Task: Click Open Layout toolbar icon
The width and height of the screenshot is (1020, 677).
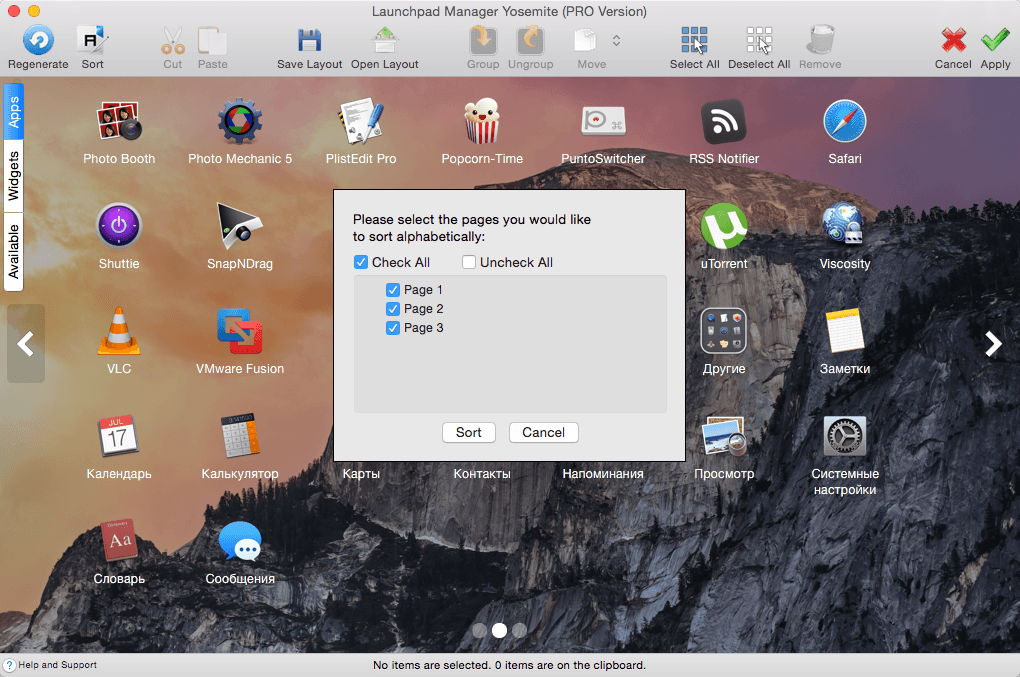Action: [x=385, y=40]
